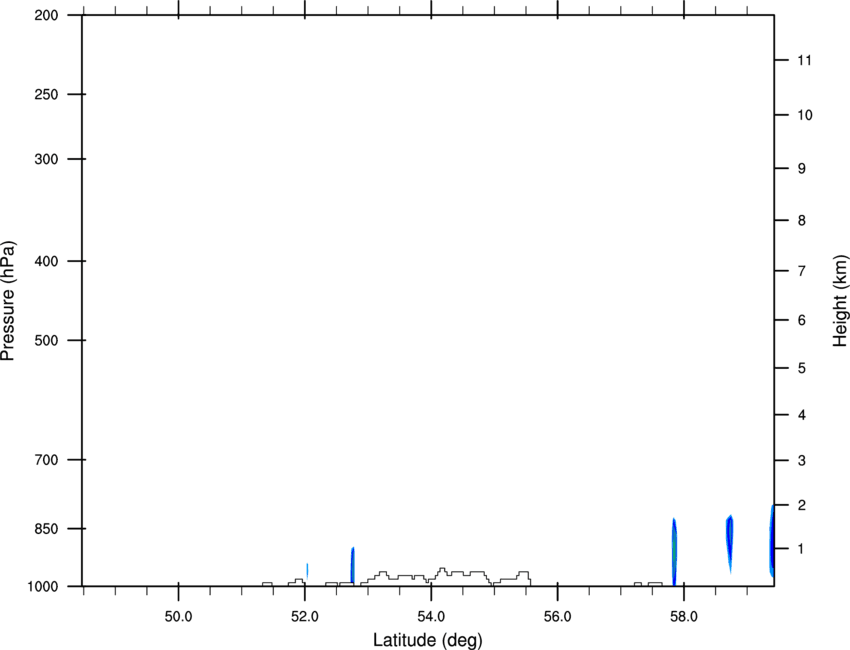This screenshot has height=650, width=850.
Task: Click the 6 km height label
Action: pos(802,320)
